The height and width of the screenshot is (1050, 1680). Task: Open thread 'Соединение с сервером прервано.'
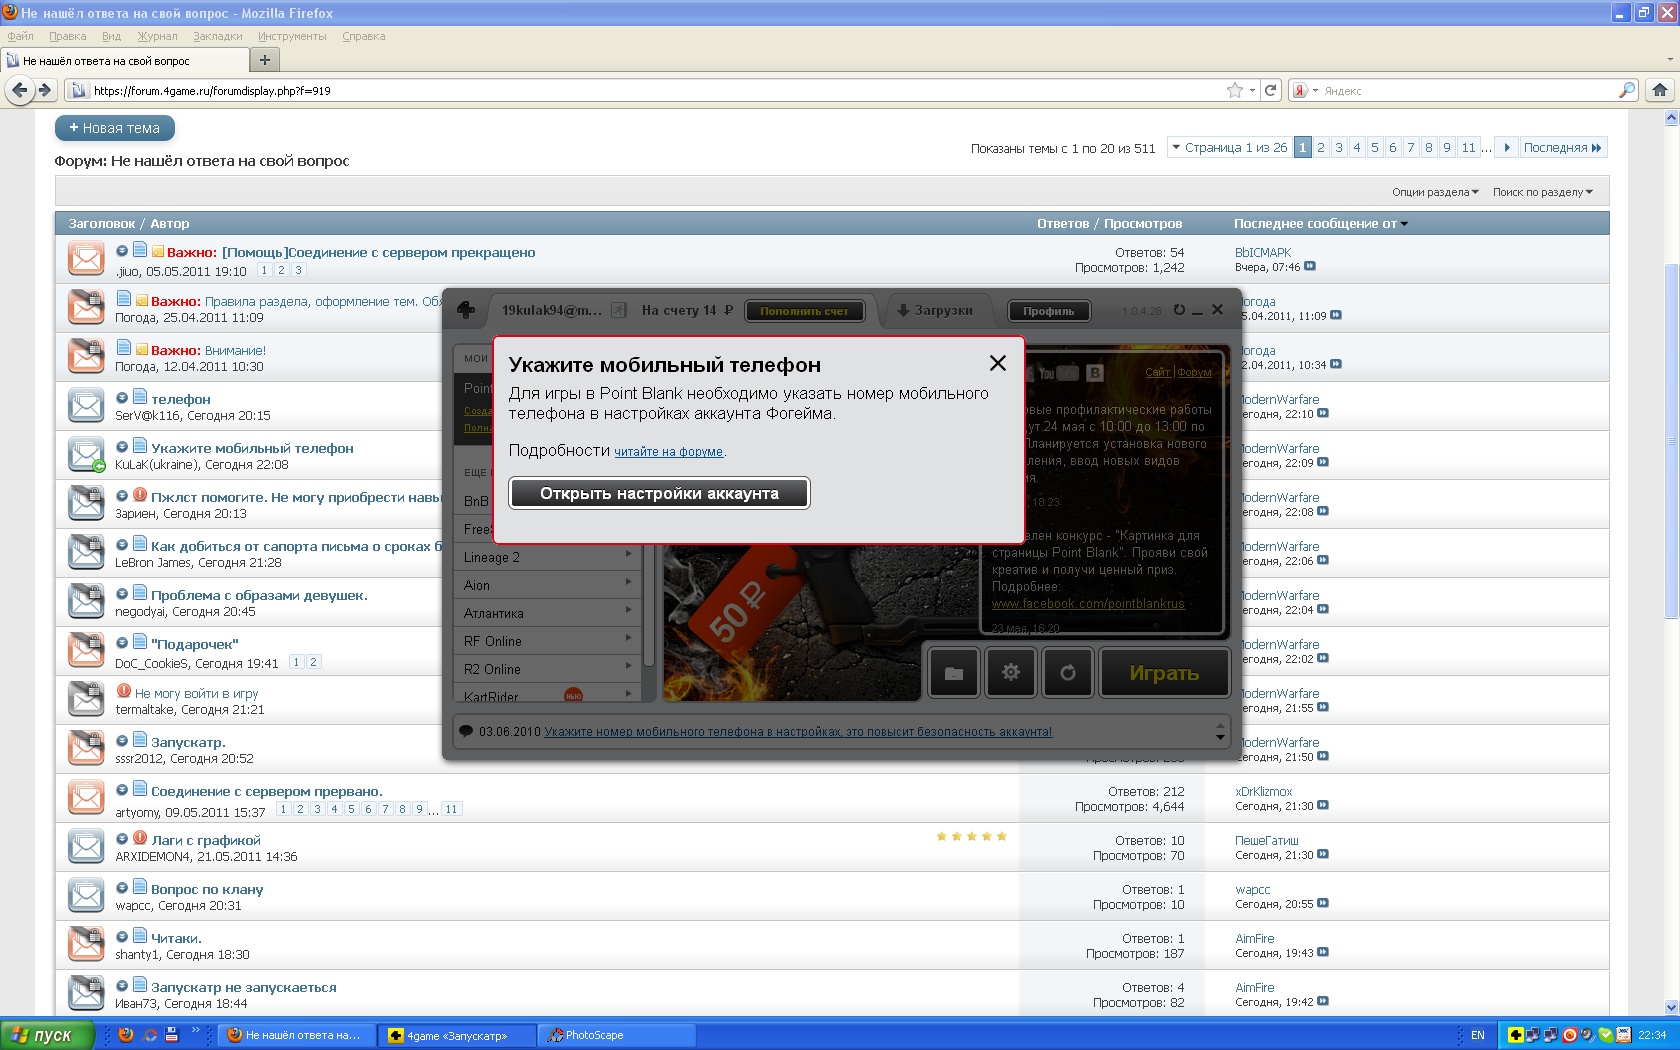(267, 791)
